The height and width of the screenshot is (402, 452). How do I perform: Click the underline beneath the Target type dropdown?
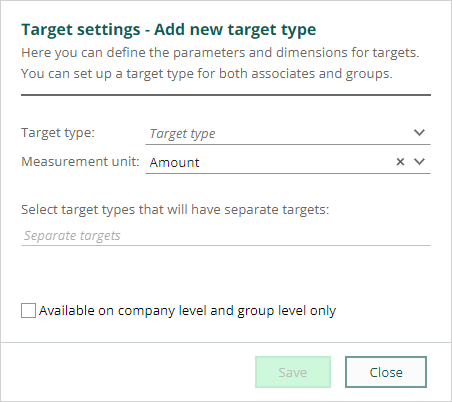(288, 144)
